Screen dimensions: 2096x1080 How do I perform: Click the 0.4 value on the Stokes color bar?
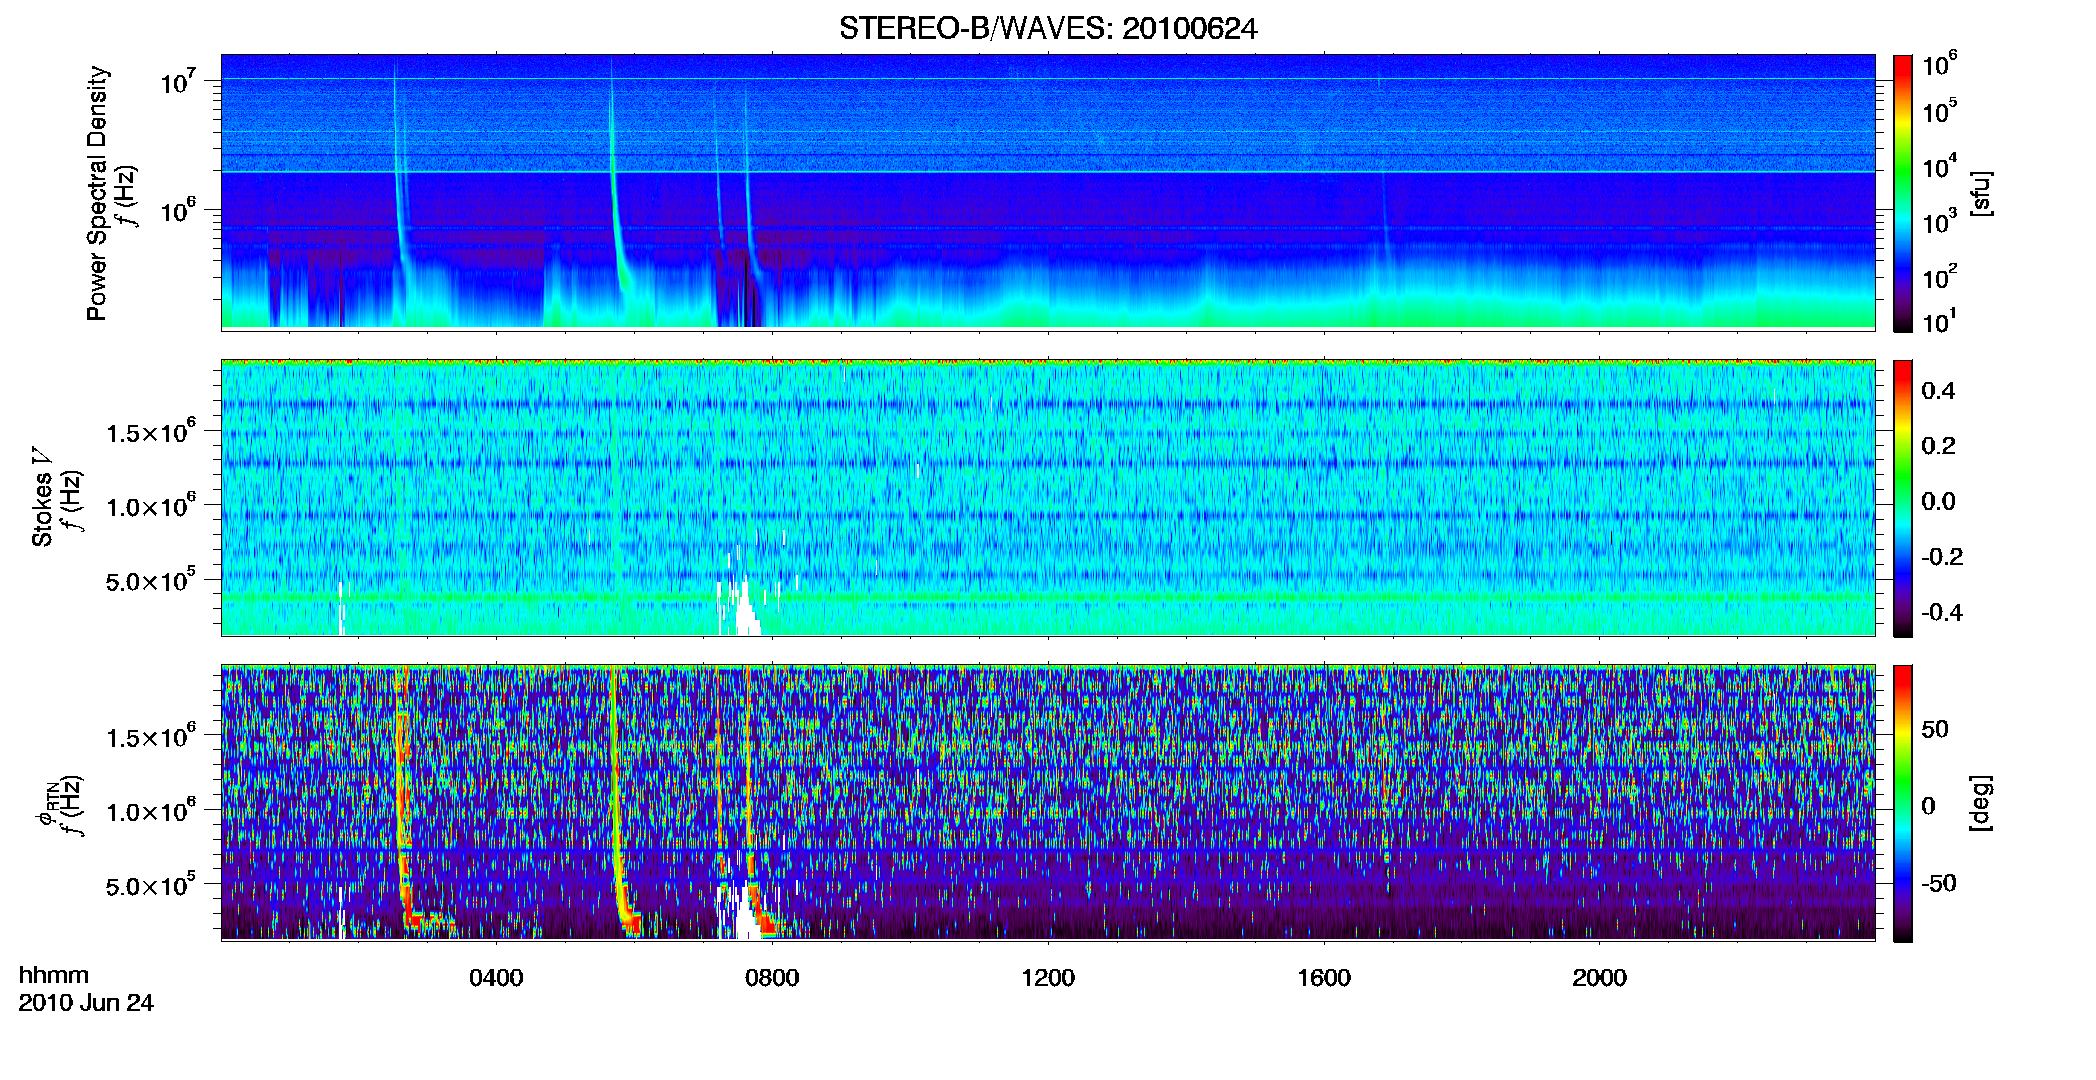pyautogui.click(x=1938, y=391)
